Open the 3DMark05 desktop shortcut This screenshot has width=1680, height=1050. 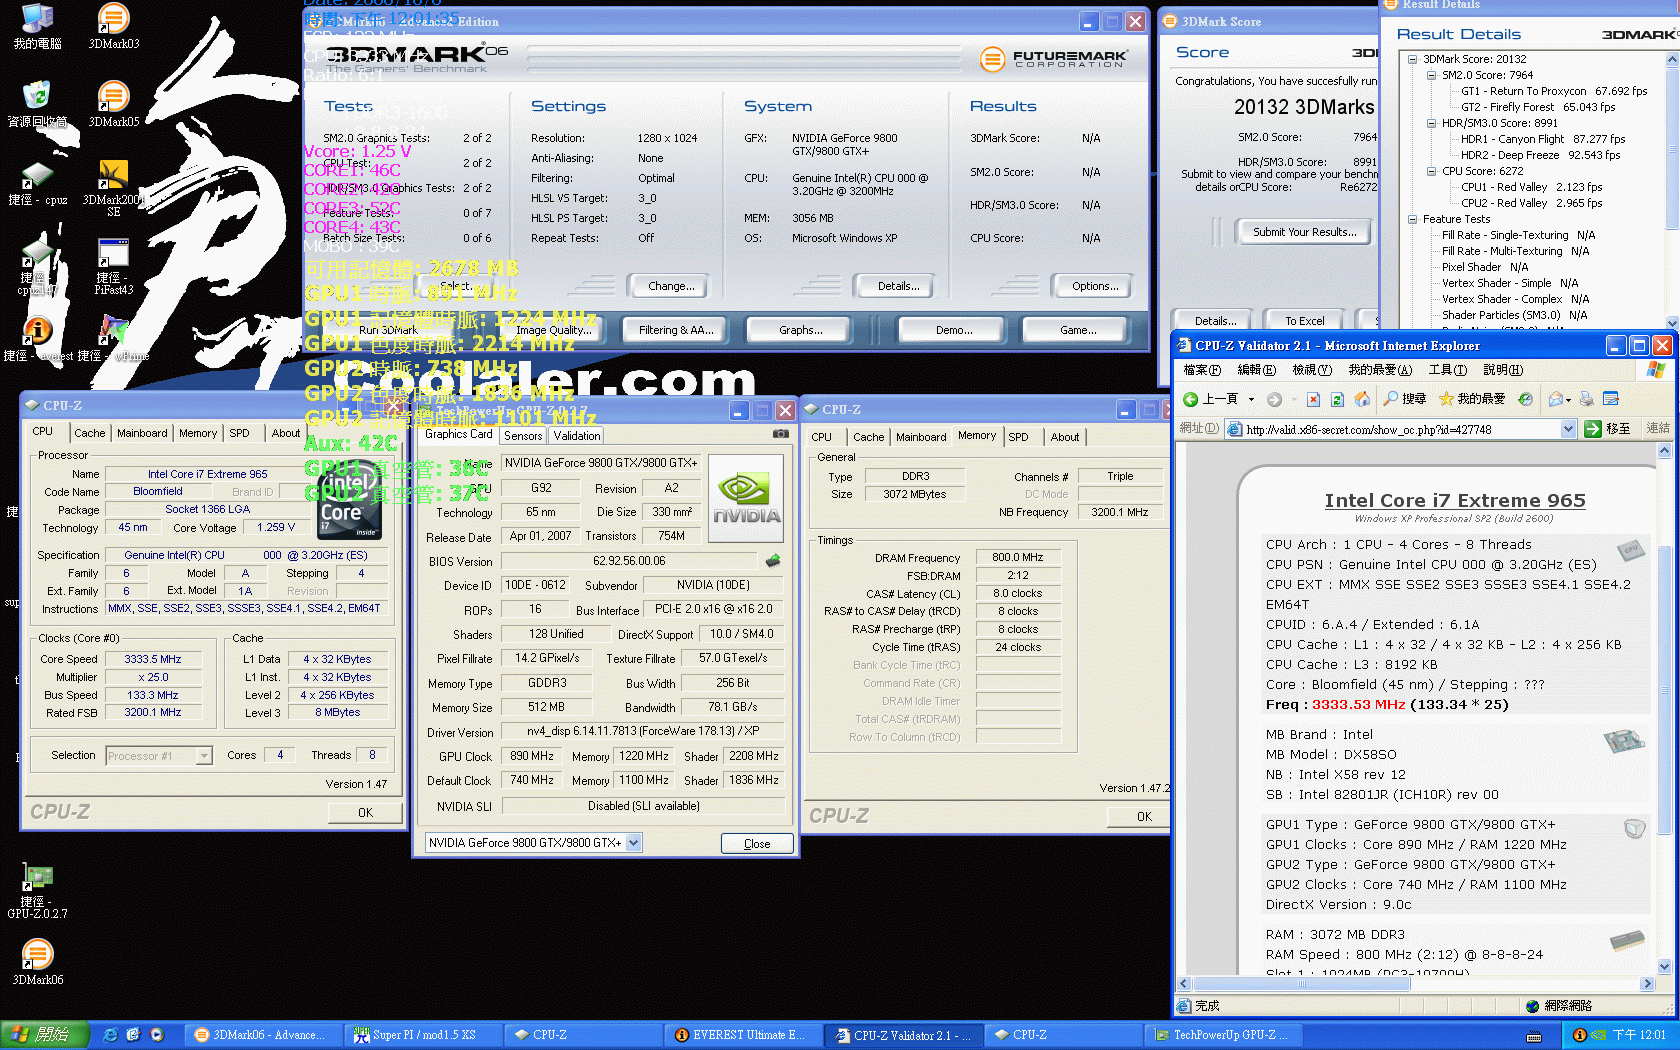[113, 104]
